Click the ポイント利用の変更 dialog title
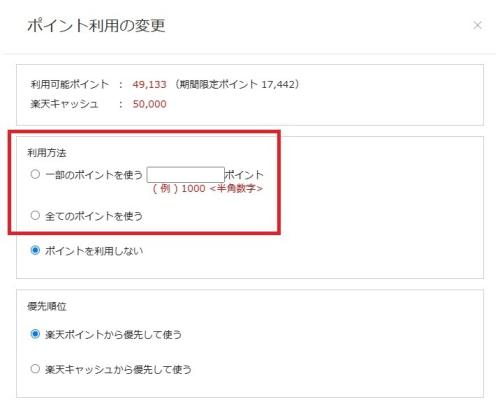 [96, 26]
